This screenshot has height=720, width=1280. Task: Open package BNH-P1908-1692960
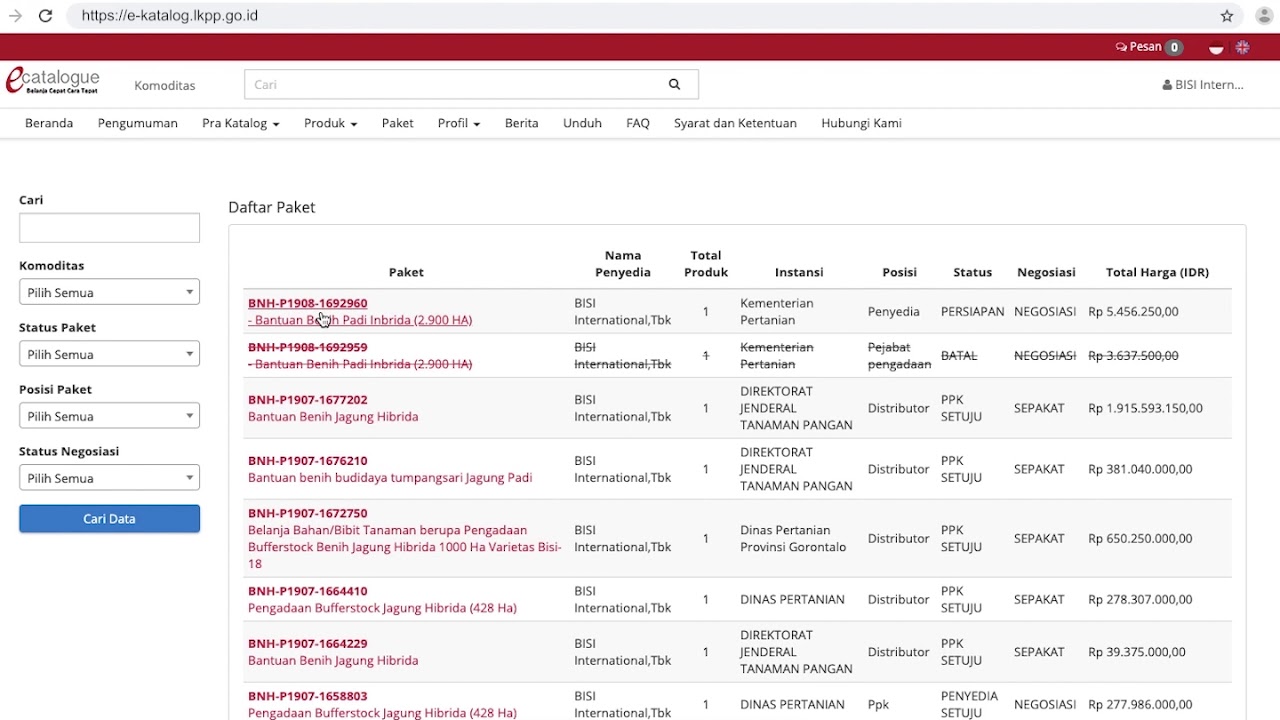pos(307,303)
